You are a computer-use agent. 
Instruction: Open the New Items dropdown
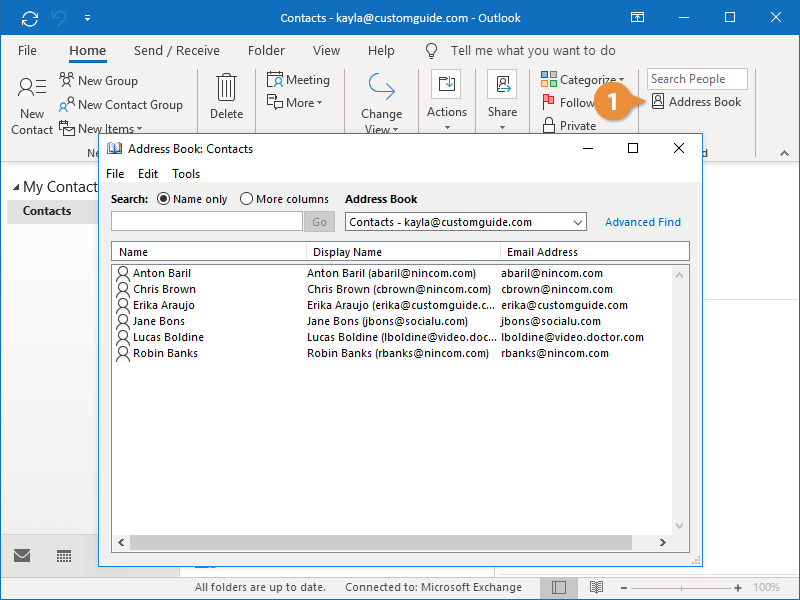[101, 129]
